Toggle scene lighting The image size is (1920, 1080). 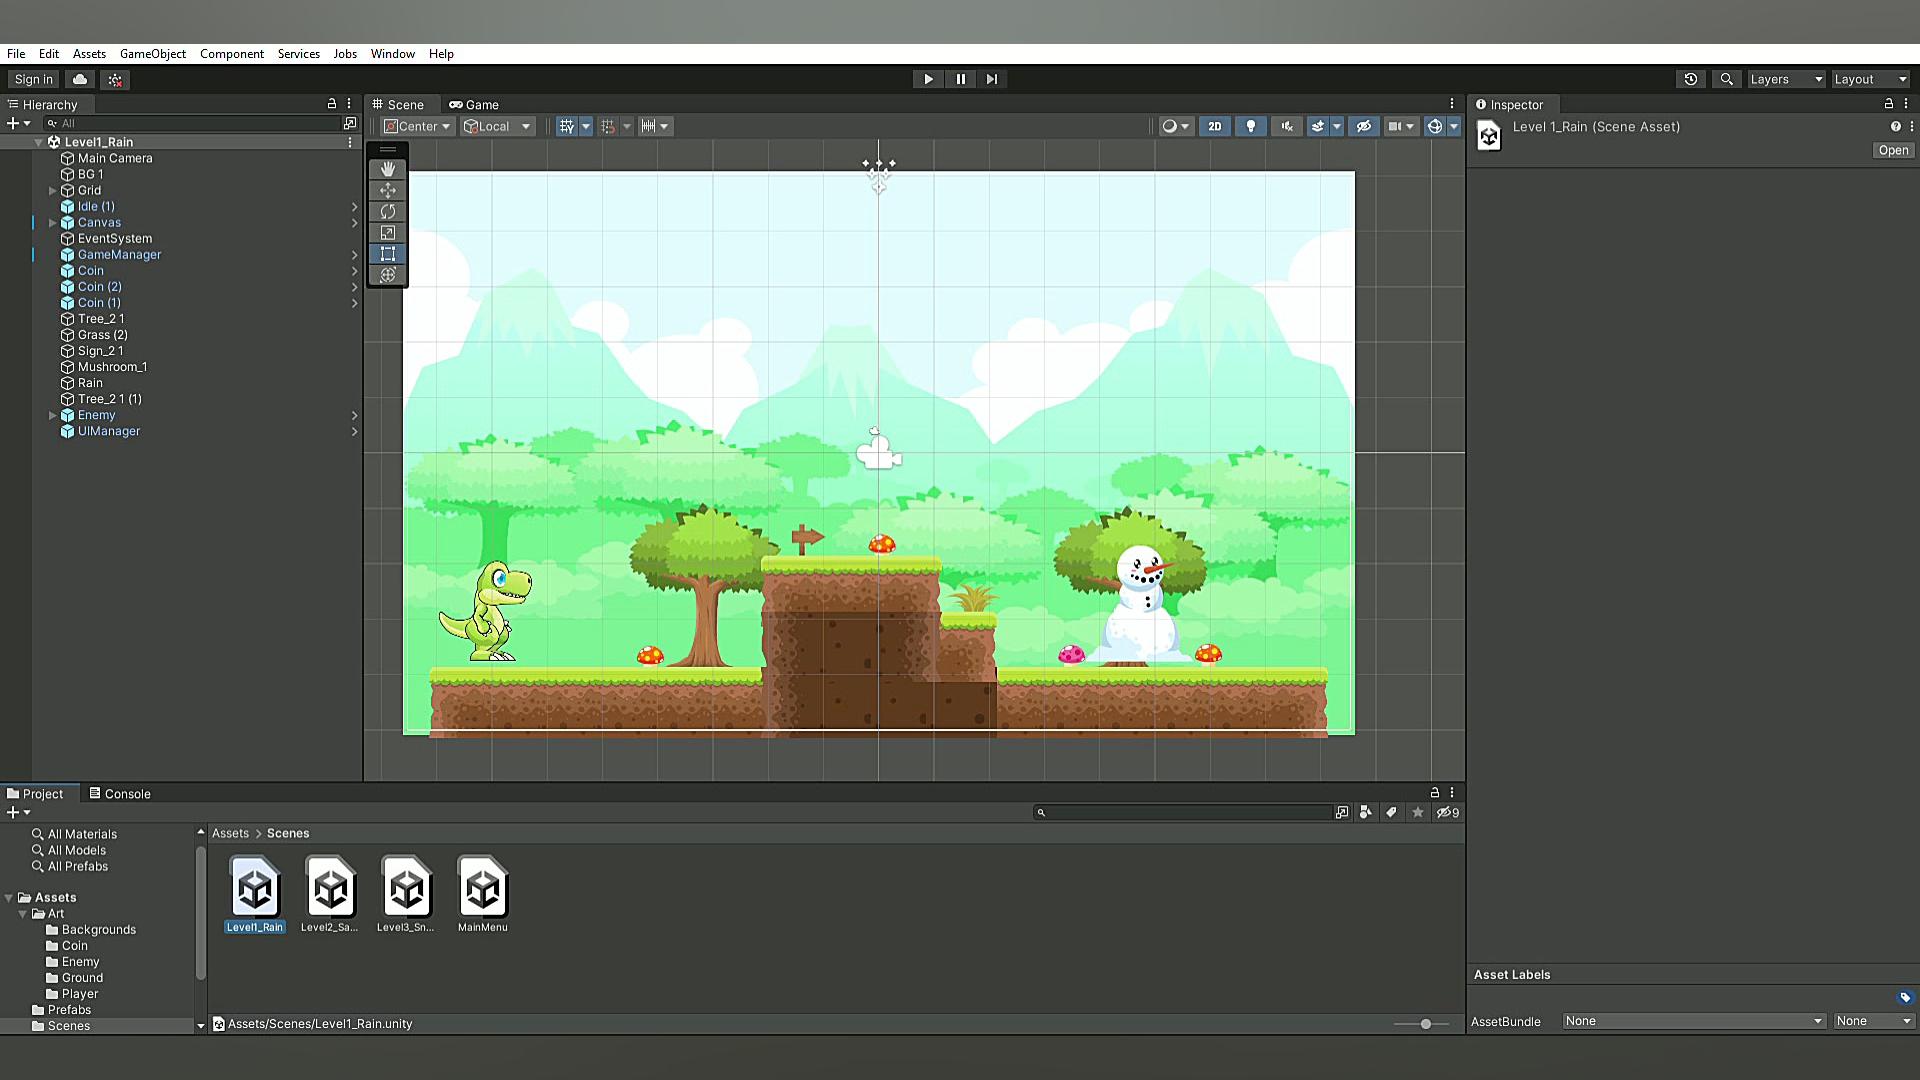pyautogui.click(x=1251, y=126)
